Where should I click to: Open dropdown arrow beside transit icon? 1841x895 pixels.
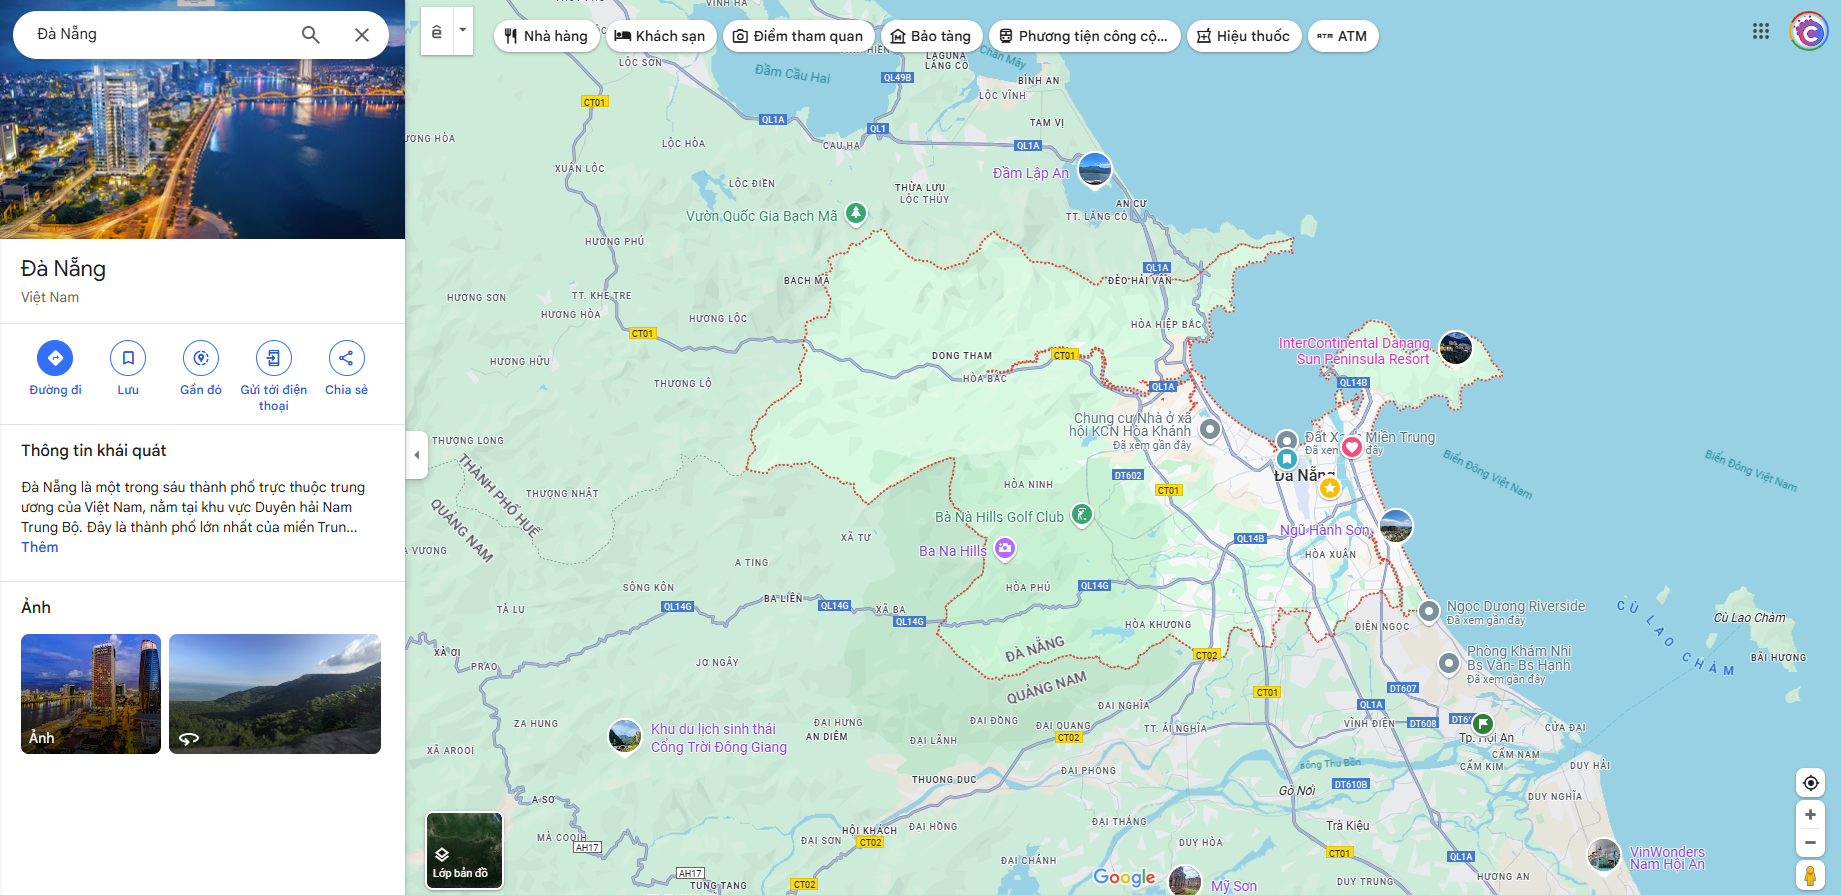click(462, 31)
